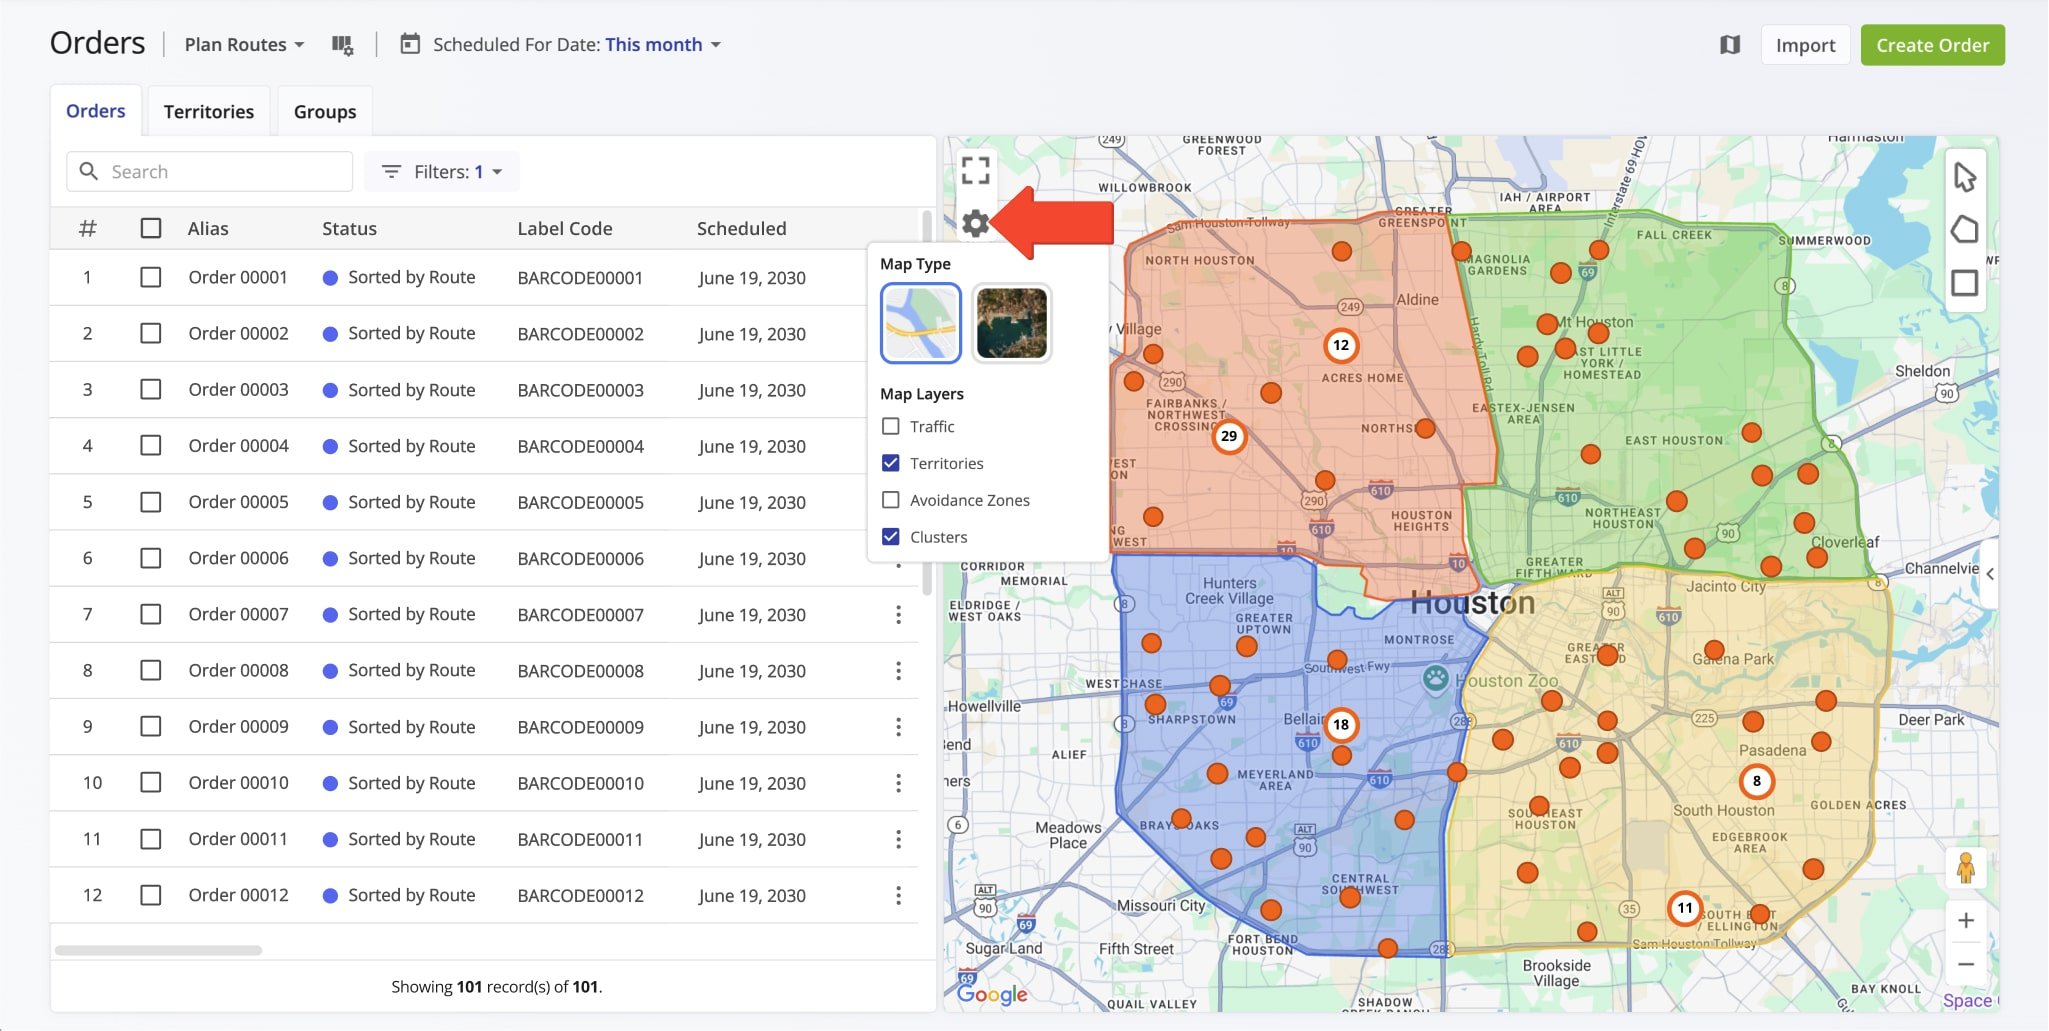Select the default road map type thumbnail

[921, 323]
